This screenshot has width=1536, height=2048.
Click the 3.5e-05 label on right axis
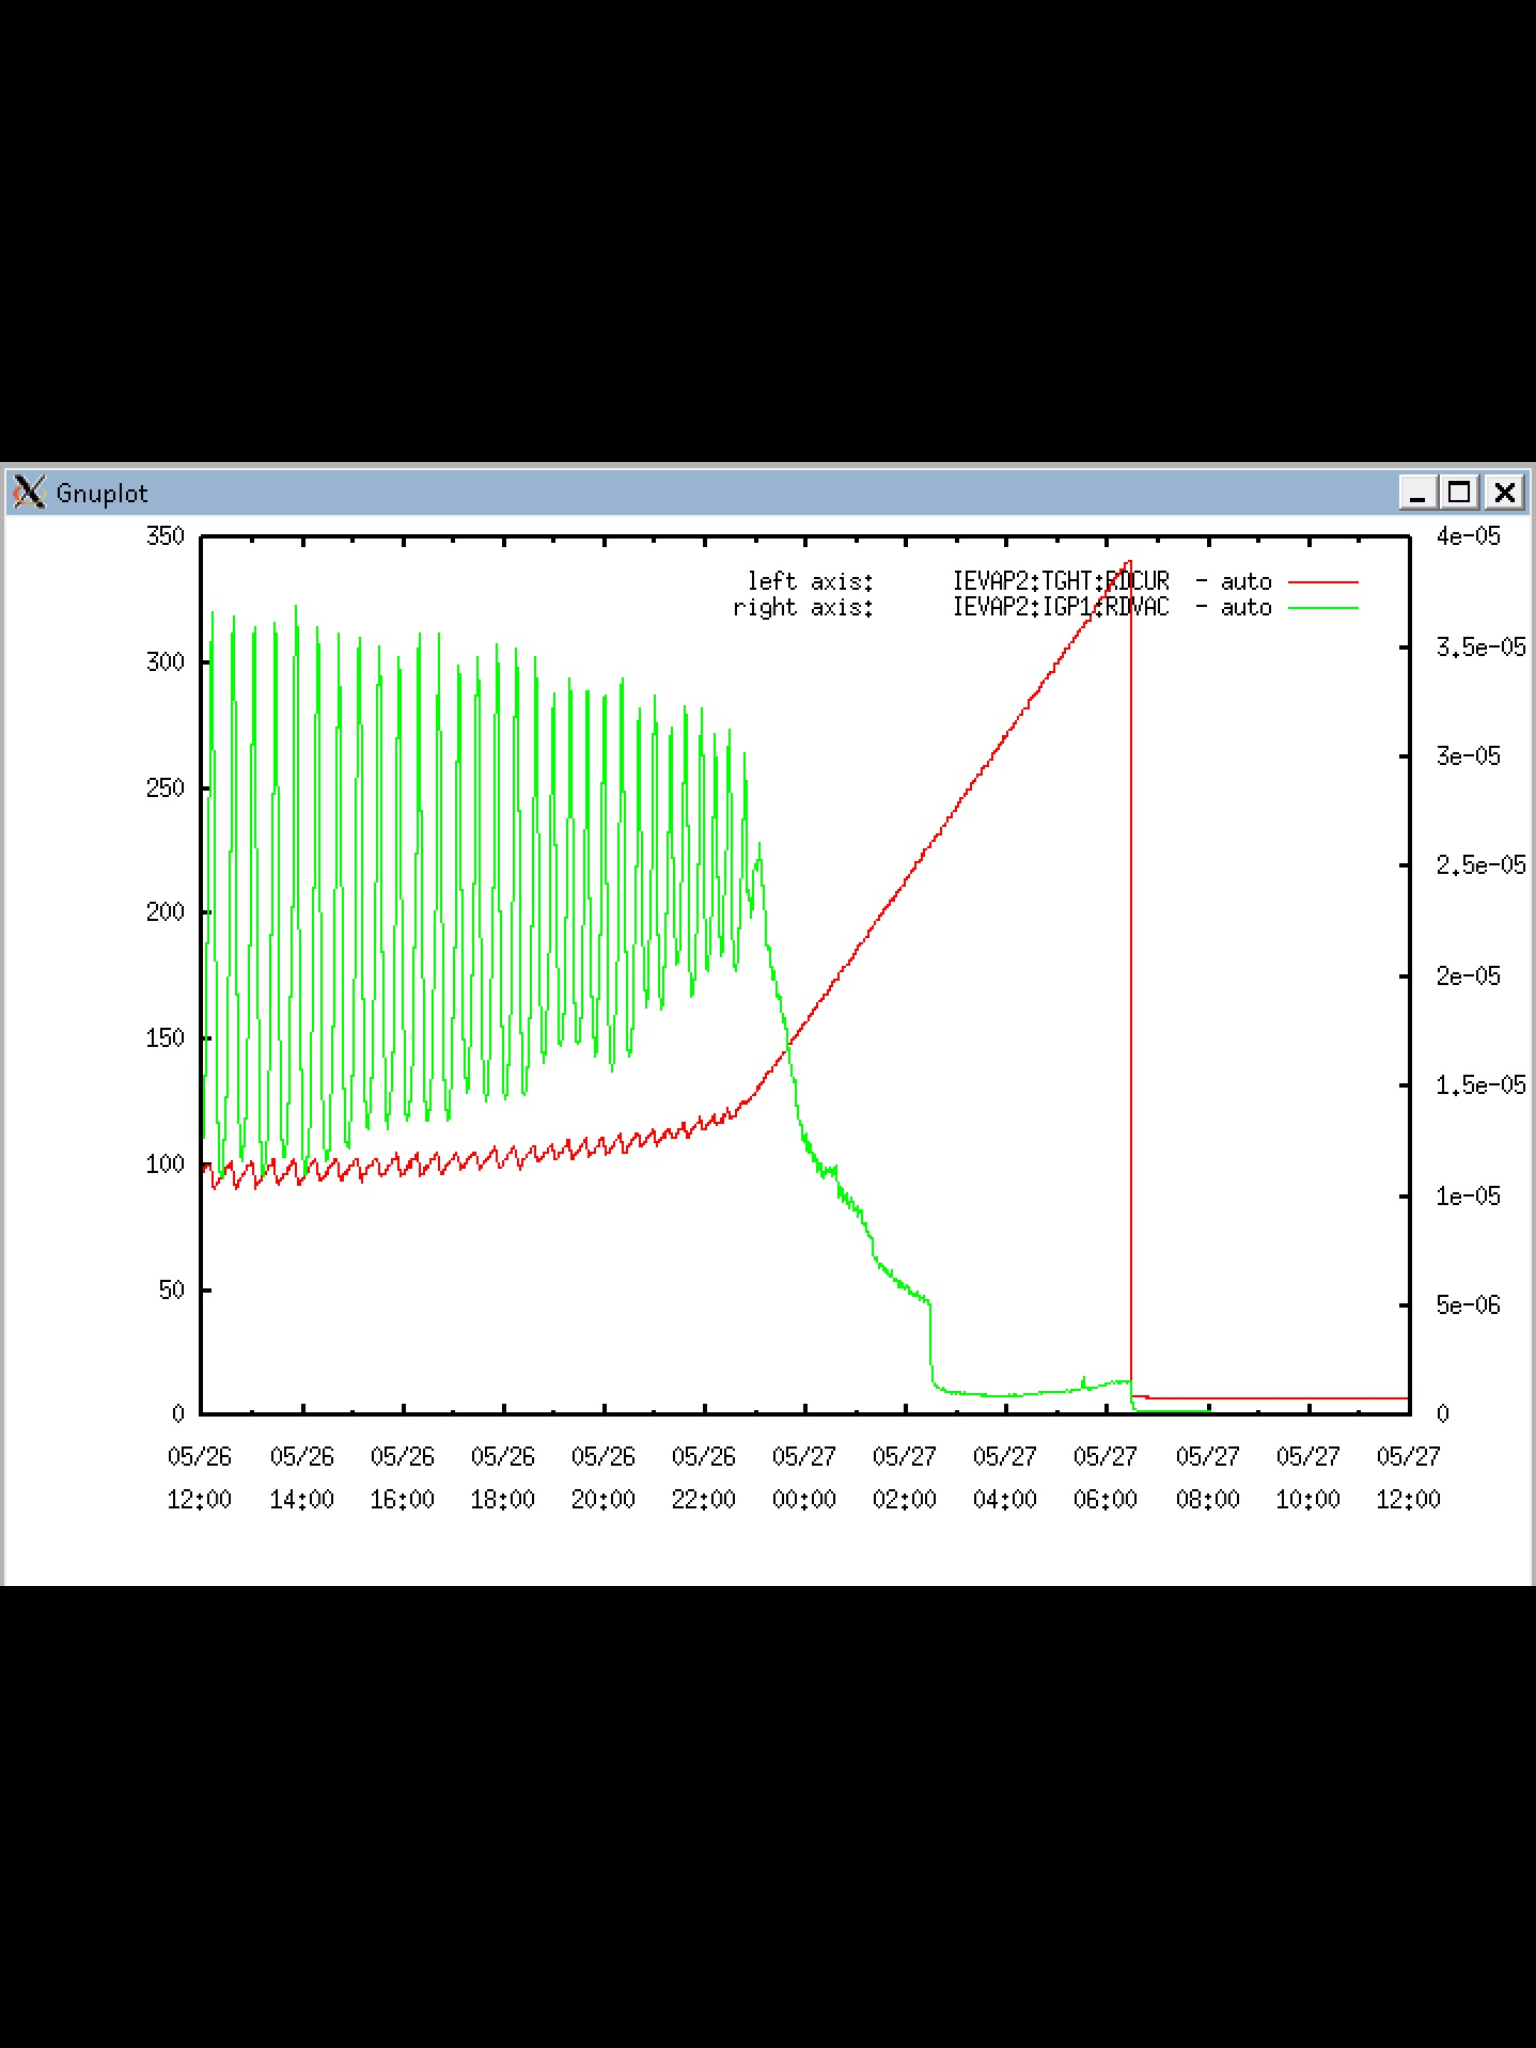point(1481,647)
